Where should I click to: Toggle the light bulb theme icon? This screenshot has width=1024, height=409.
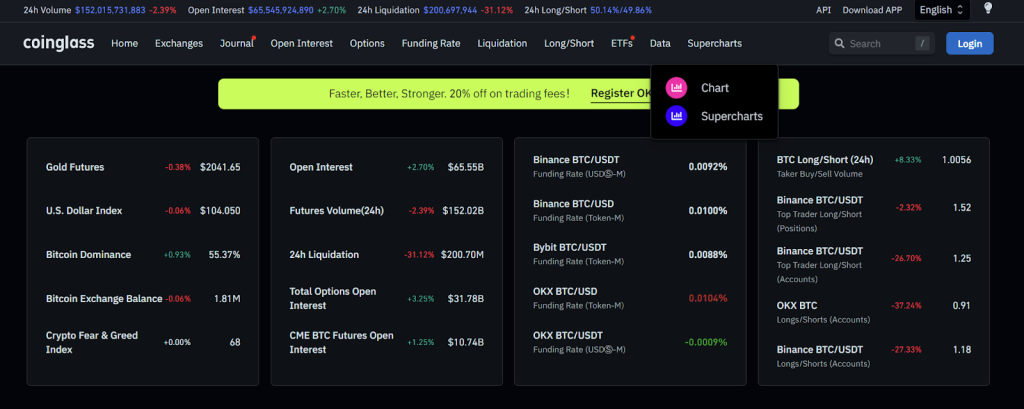(987, 8)
